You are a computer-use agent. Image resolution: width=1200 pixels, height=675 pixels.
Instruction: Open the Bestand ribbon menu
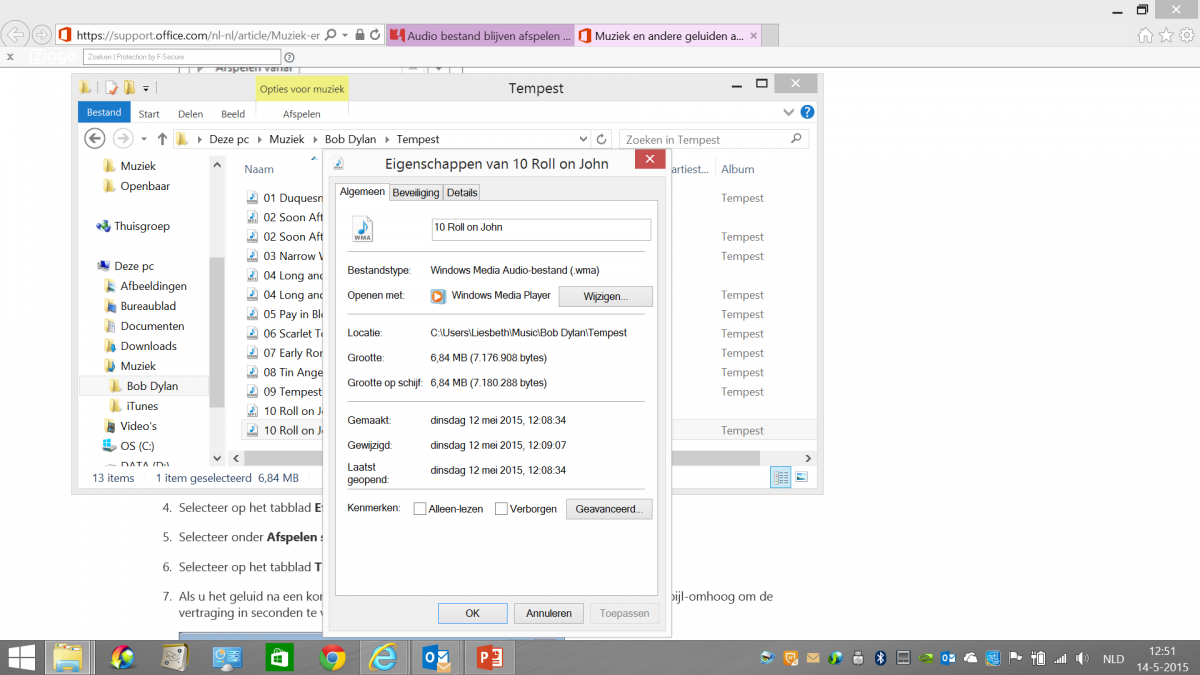tap(104, 113)
